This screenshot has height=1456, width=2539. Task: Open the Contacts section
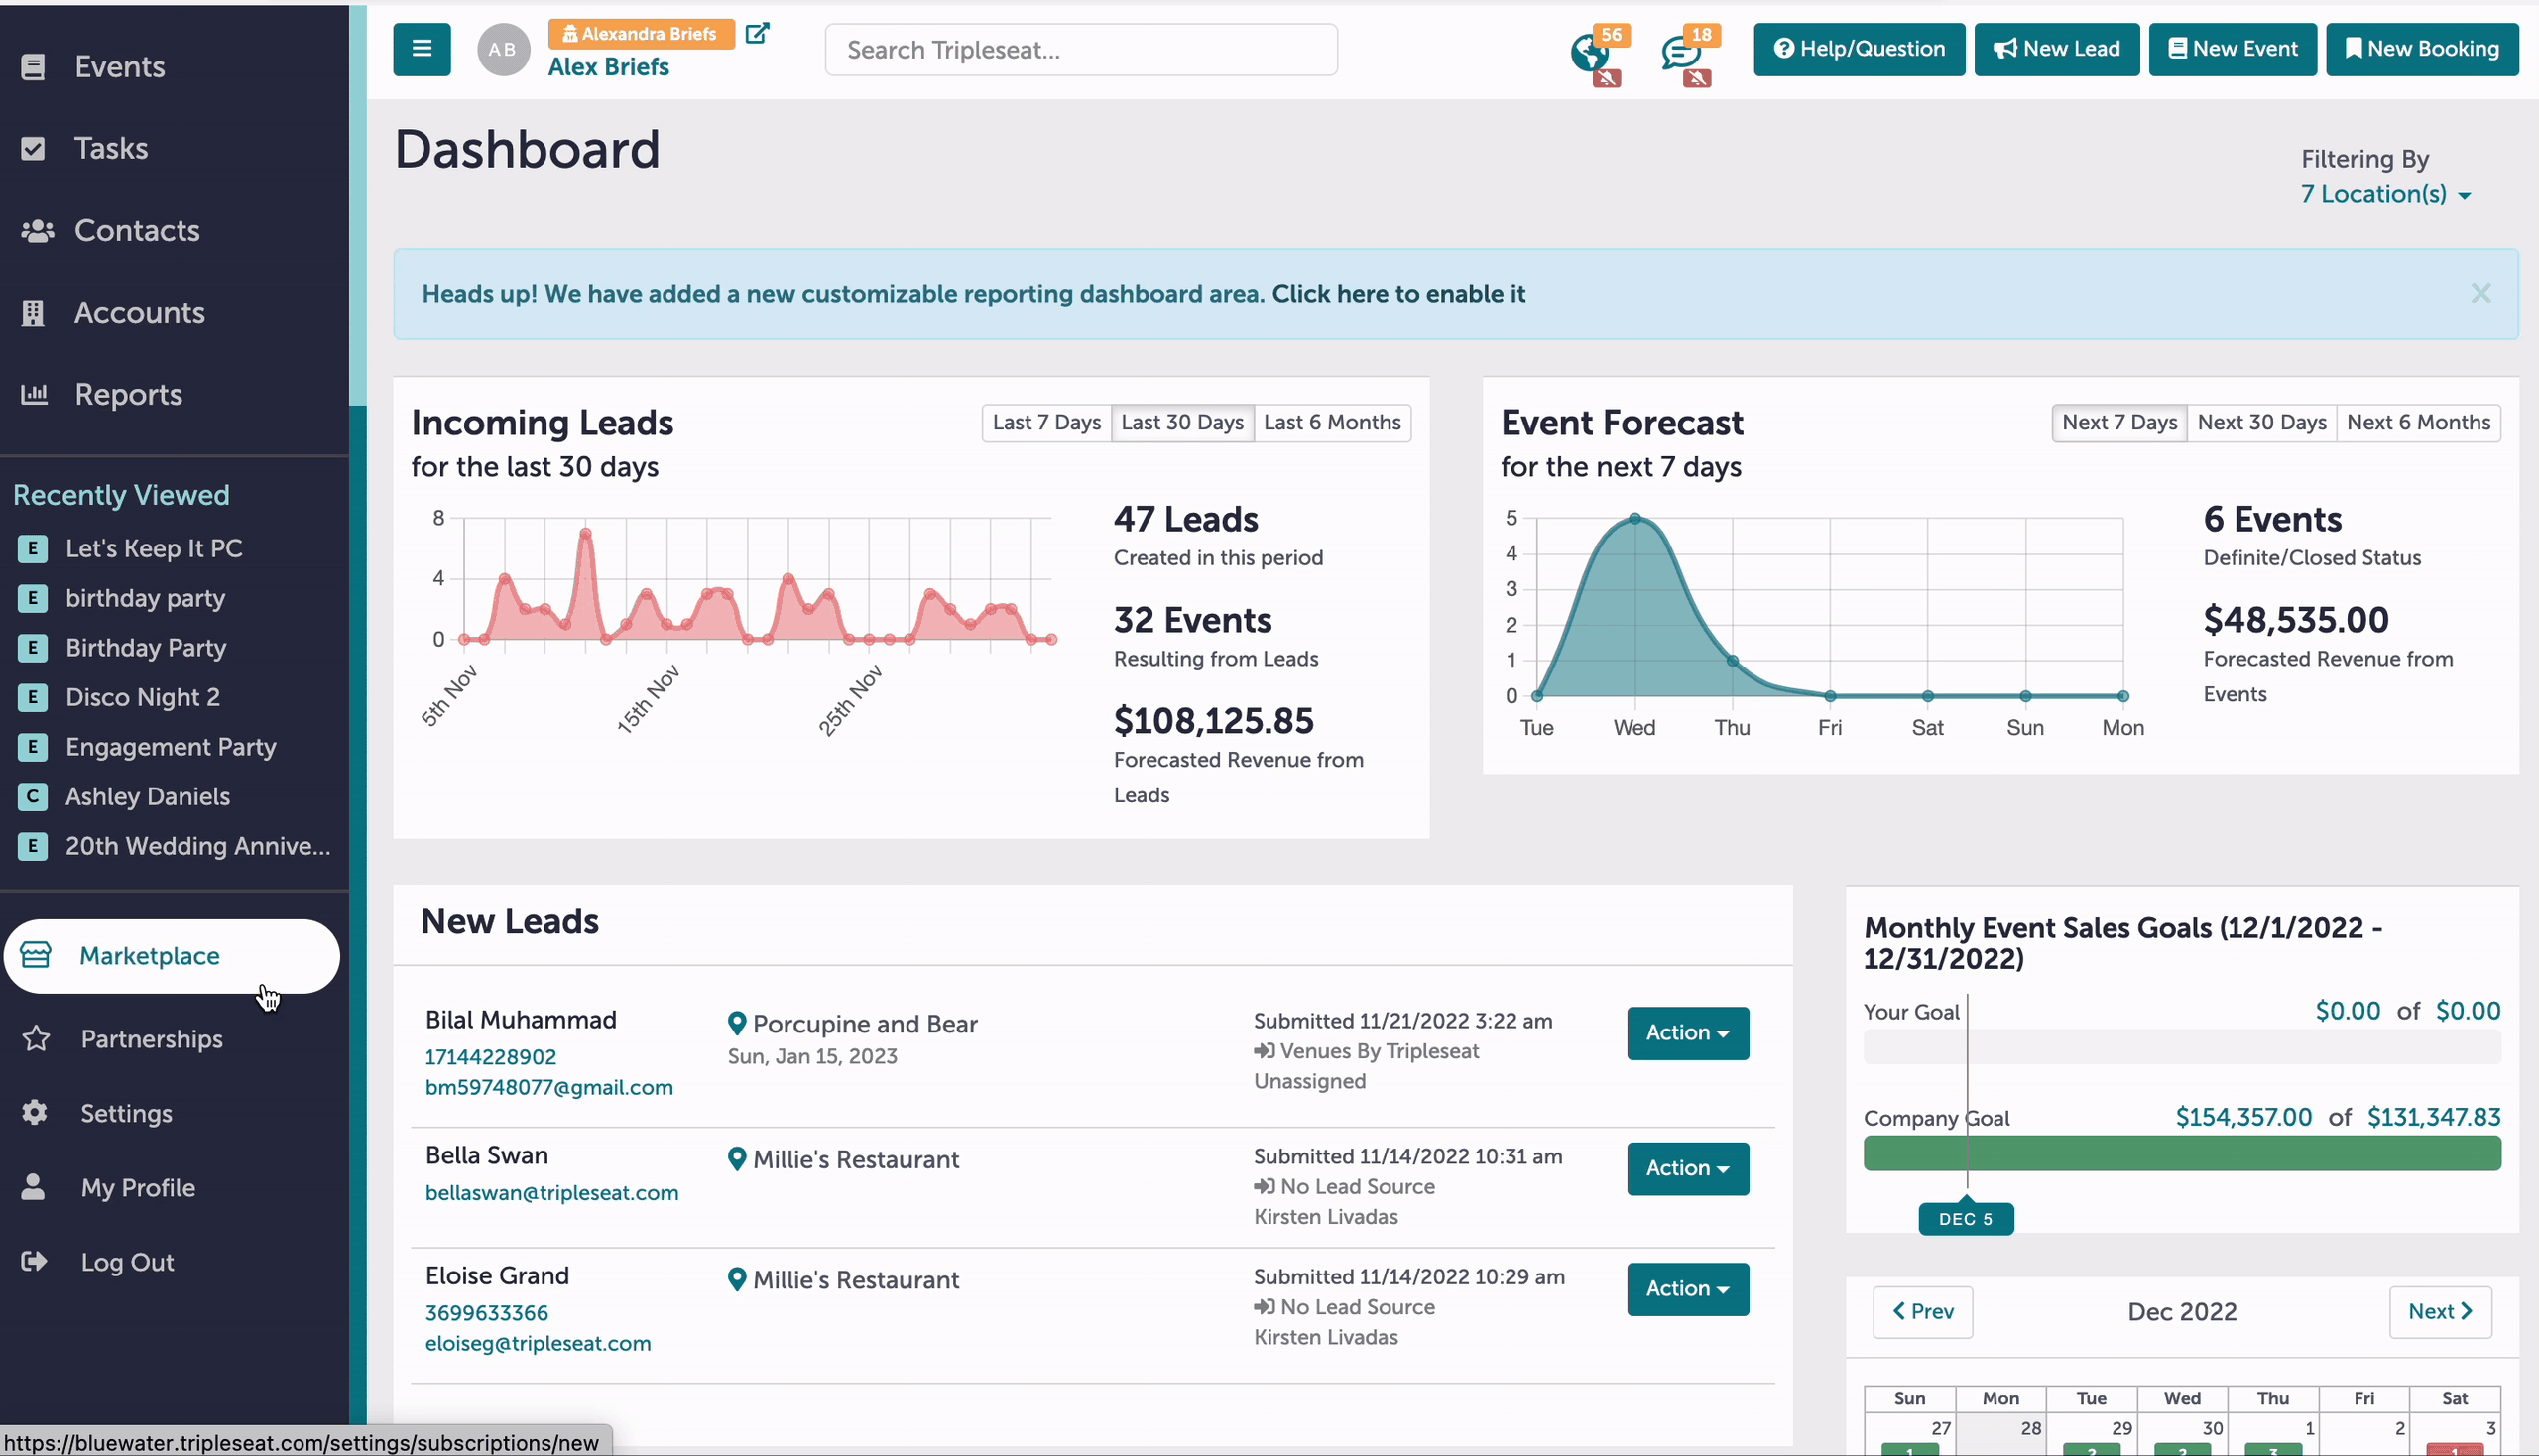(137, 231)
